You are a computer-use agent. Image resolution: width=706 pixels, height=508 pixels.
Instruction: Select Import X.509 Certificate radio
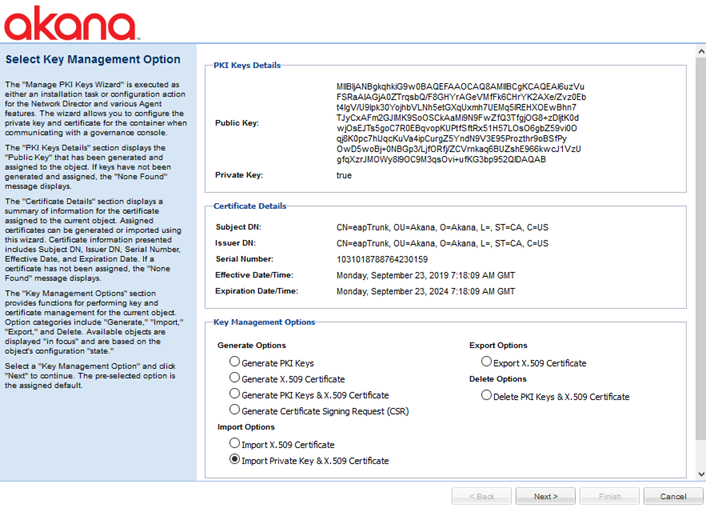pyautogui.click(x=235, y=443)
